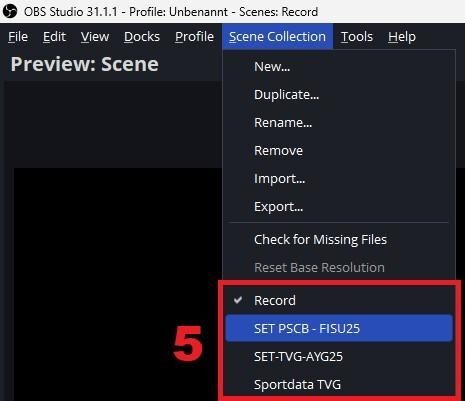The height and width of the screenshot is (401, 465).
Task: Run Check for Missing Files
Action: [x=339, y=239]
